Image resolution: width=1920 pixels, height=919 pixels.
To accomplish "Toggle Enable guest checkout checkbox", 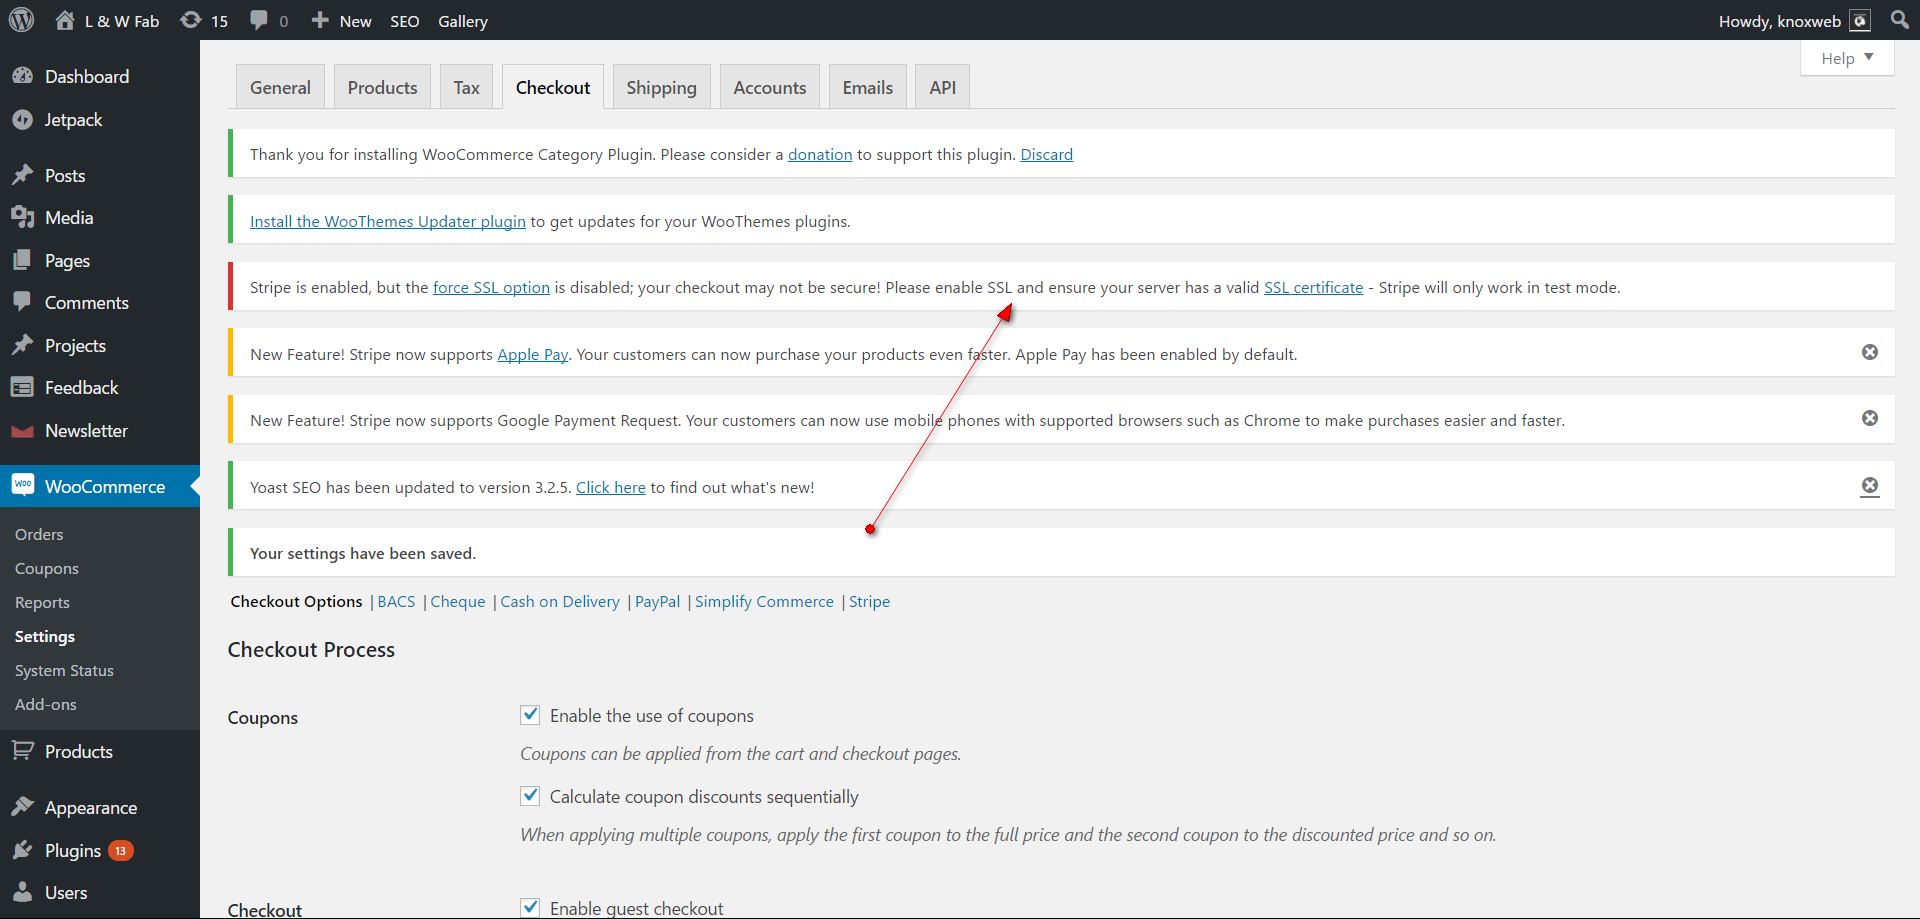I will [530, 908].
